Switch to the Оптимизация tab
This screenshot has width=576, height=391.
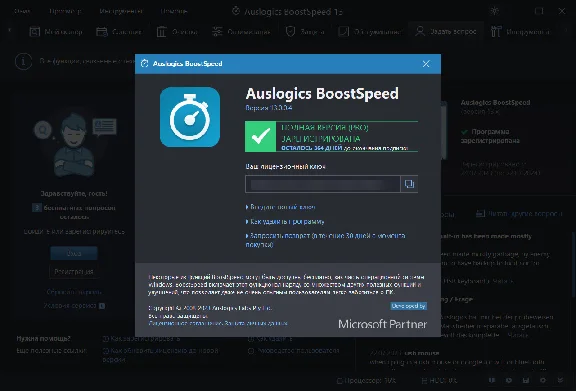[x=241, y=32]
